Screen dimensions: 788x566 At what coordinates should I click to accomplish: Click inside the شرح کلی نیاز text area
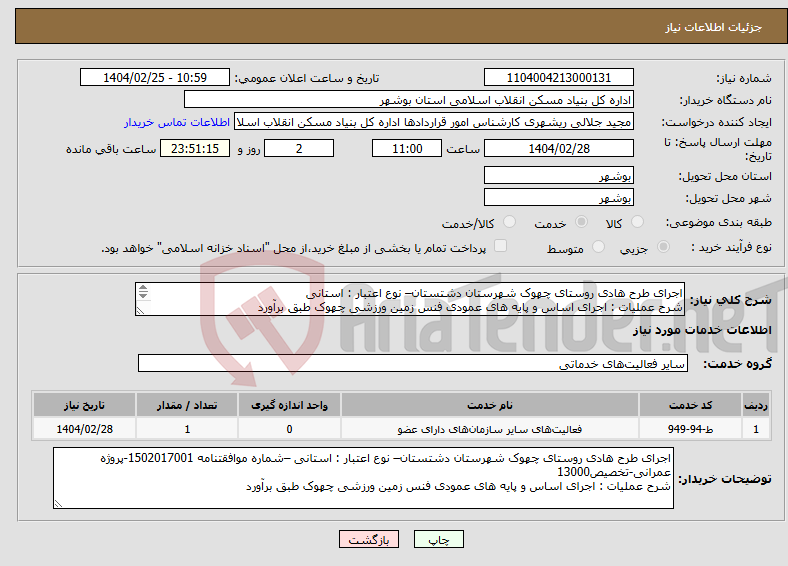[x=410, y=299]
